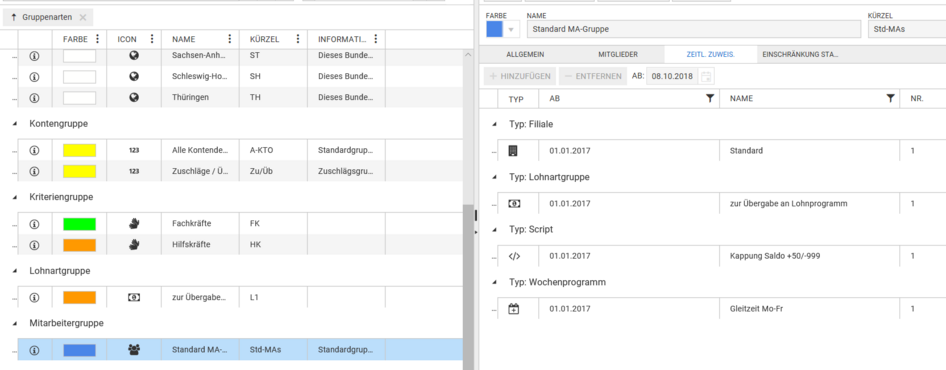Viewport: 946px width, 370px height.
Task: Click the yellow swatch of Alle Kontende row
Action: point(80,150)
